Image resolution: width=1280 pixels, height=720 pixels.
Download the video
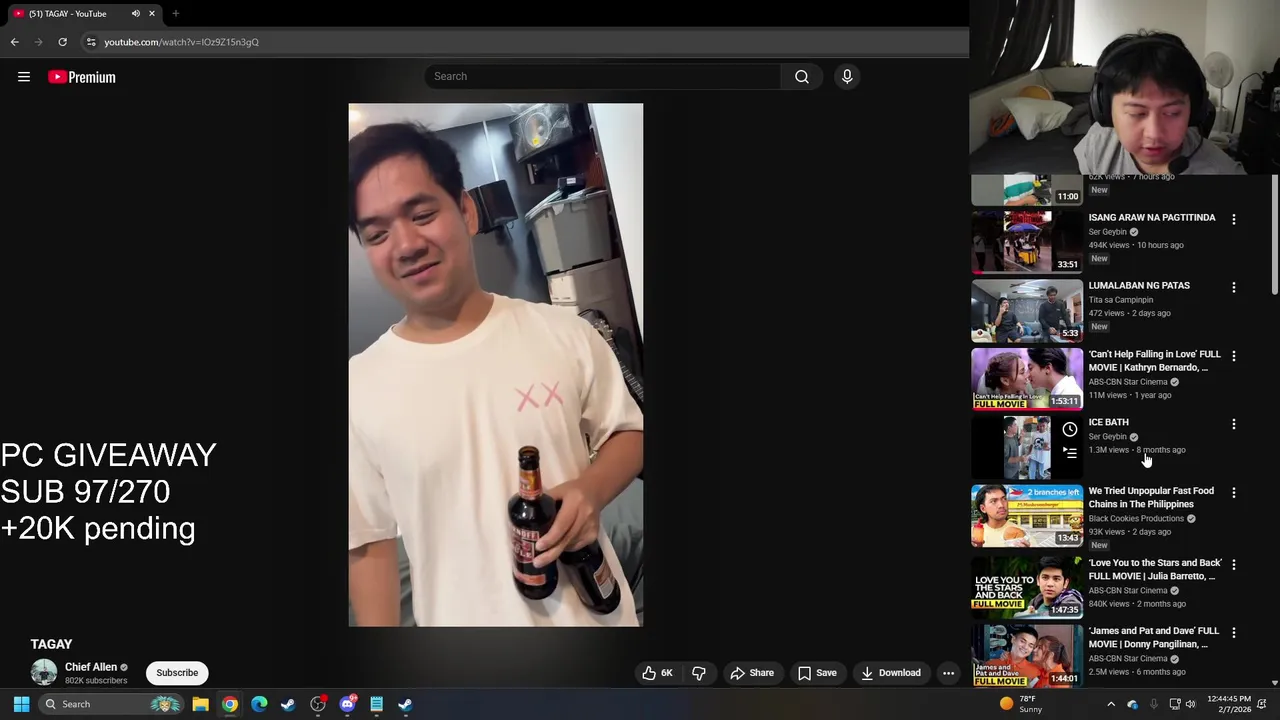[890, 673]
